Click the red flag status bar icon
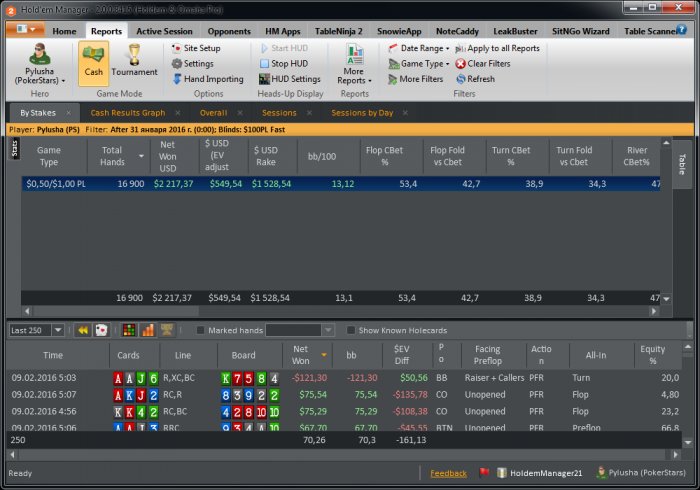 484,472
